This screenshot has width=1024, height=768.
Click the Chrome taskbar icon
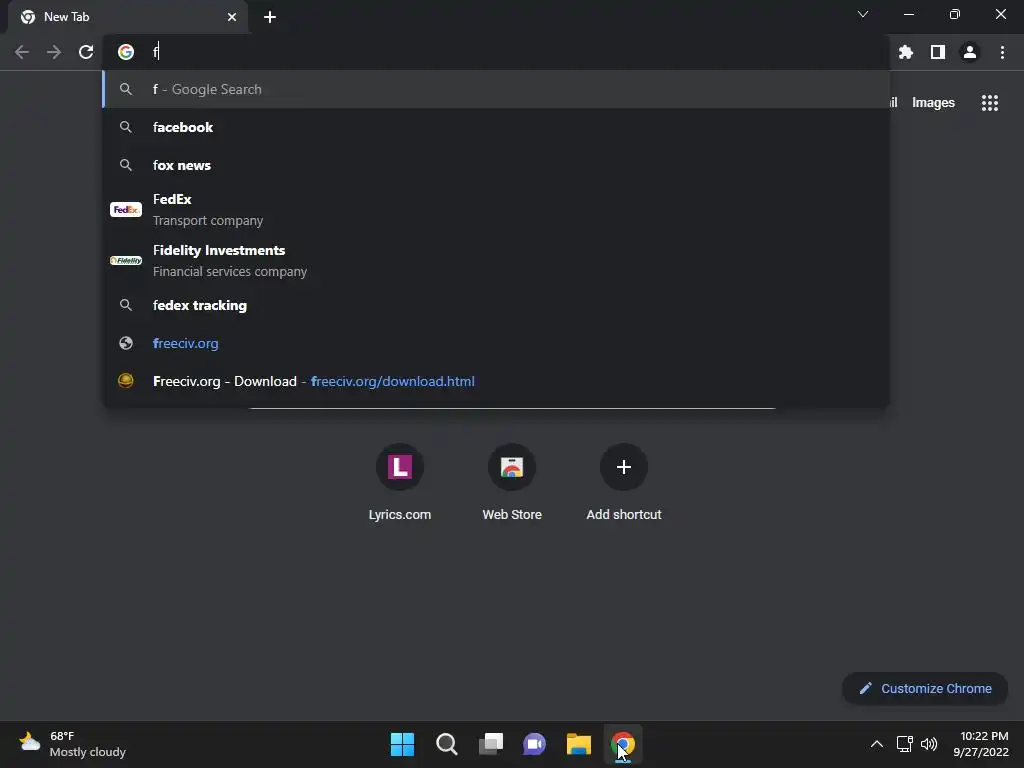coord(622,744)
